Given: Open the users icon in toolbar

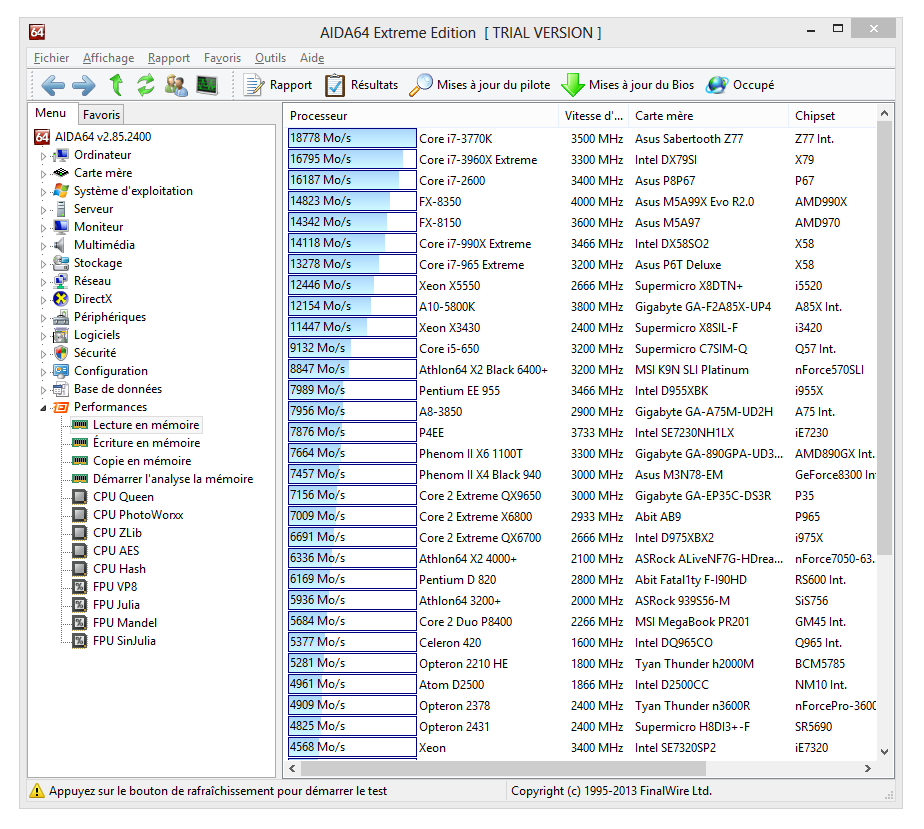Looking at the screenshot, I should [176, 85].
